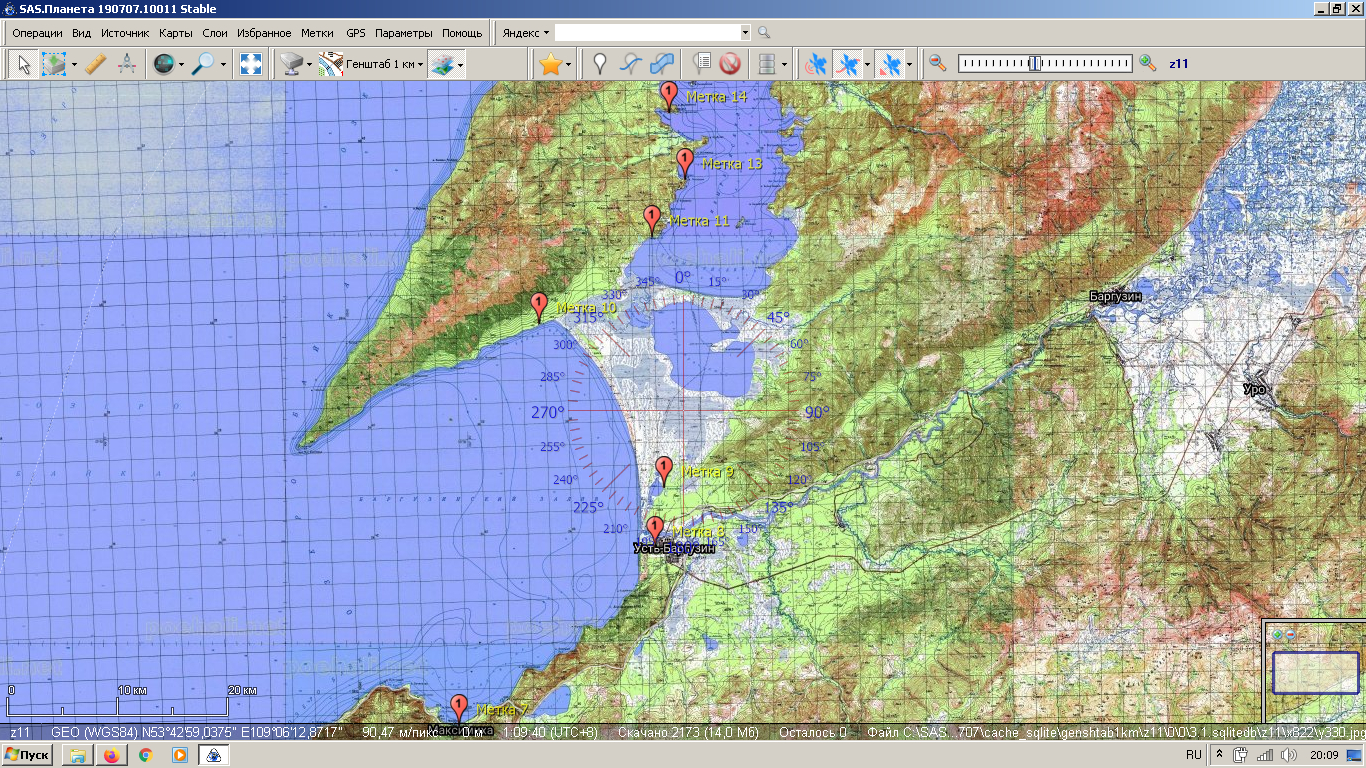Open the Источник menu
The image size is (1366, 768).
tap(125, 33)
